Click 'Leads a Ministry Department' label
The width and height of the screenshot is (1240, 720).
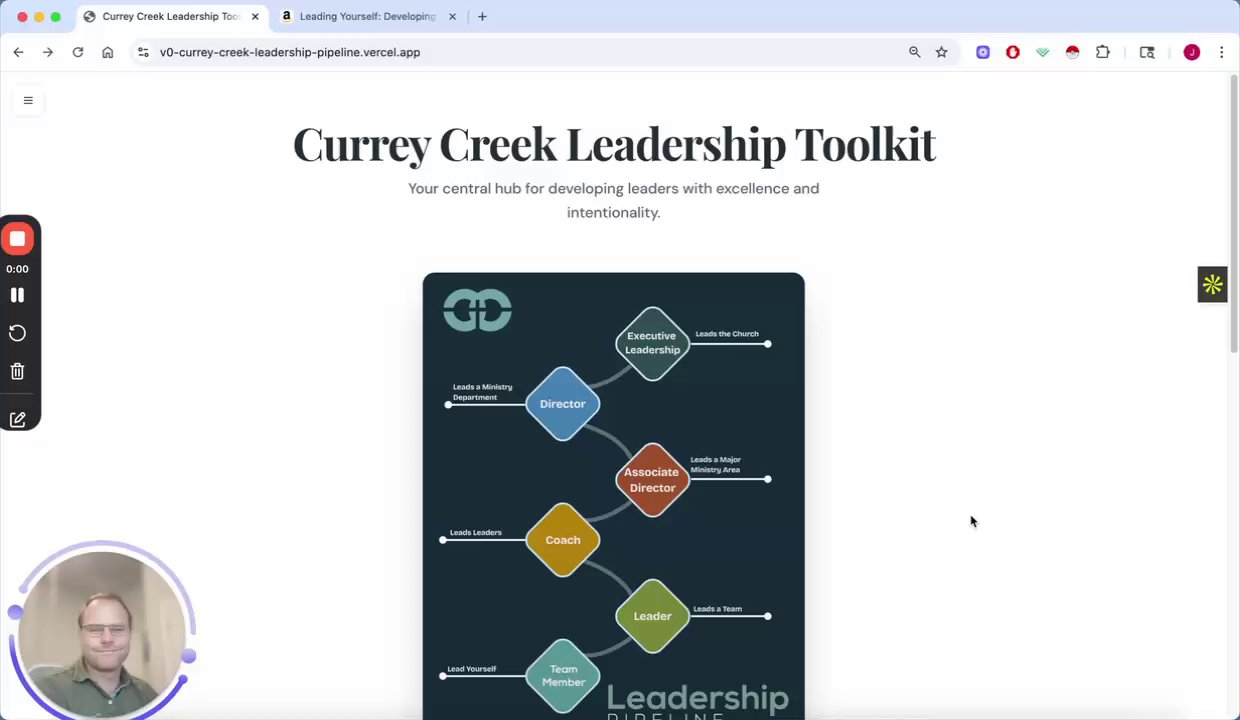coord(482,392)
